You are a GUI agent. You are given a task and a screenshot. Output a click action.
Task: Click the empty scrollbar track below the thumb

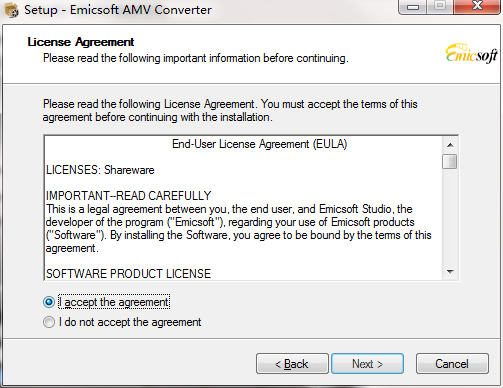450,217
